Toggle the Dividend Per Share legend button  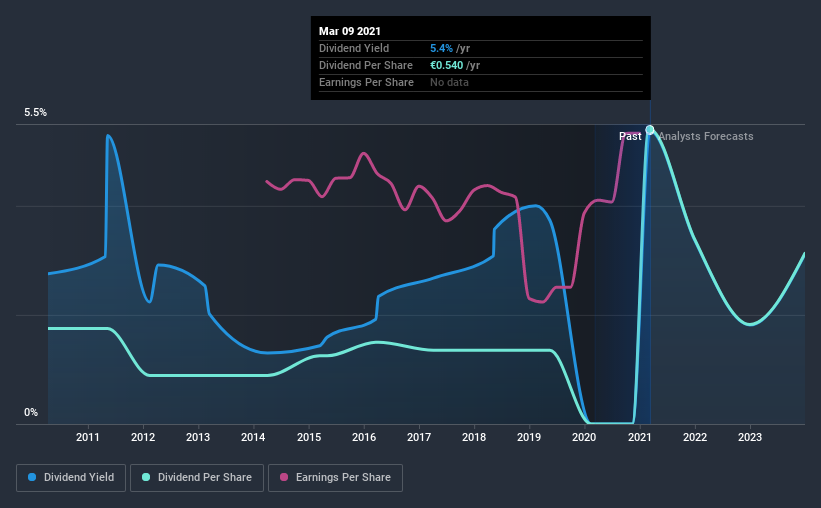[x=197, y=478]
